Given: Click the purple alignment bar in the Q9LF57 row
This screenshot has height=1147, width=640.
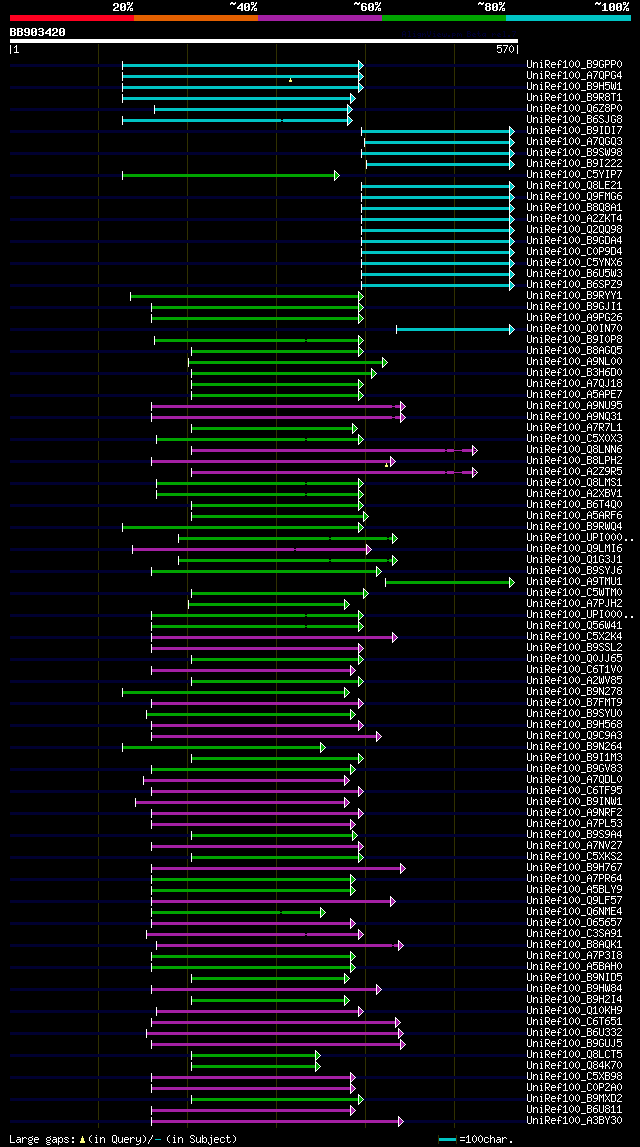Looking at the screenshot, I should [274, 901].
